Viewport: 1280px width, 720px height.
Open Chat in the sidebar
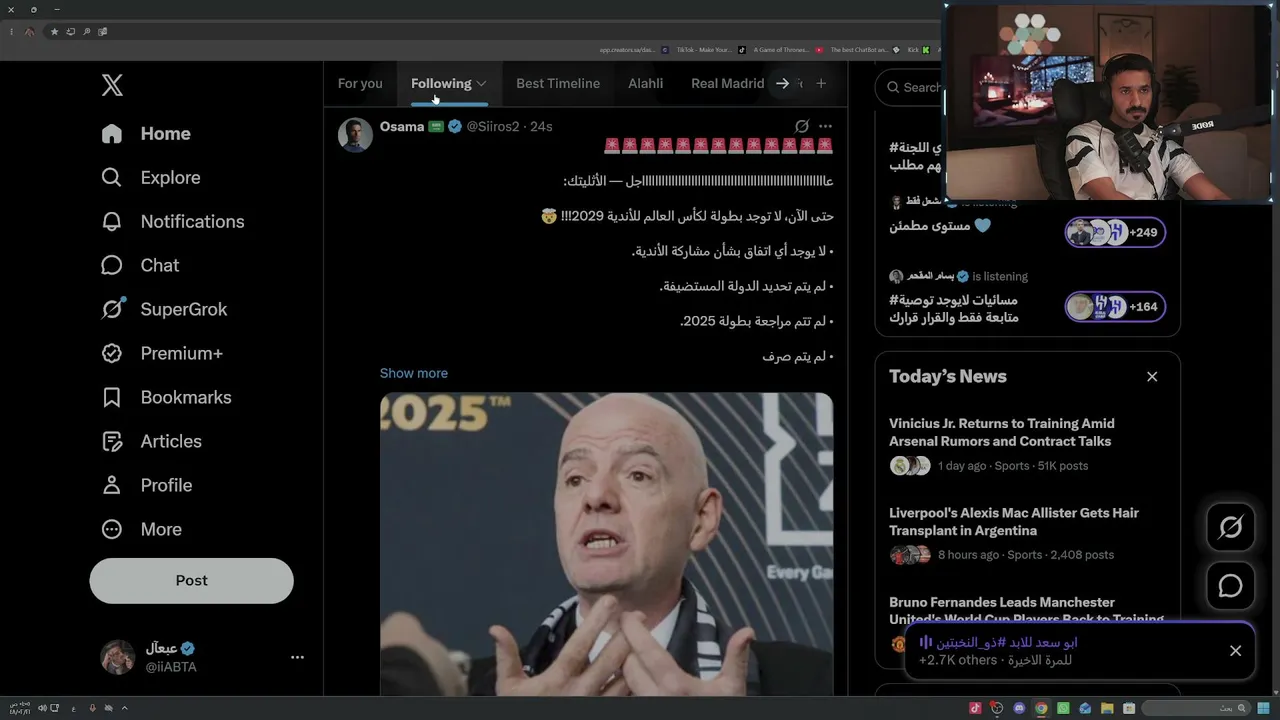click(x=140, y=265)
